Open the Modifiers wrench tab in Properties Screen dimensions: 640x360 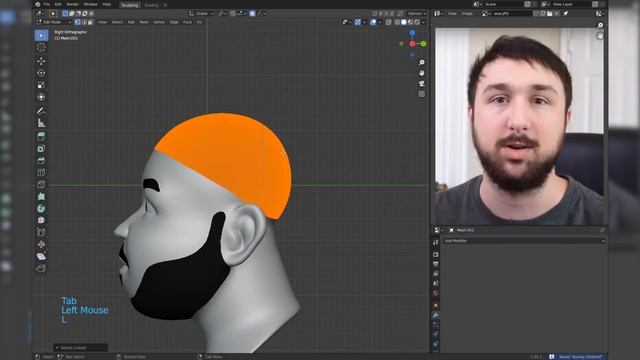pyautogui.click(x=436, y=315)
